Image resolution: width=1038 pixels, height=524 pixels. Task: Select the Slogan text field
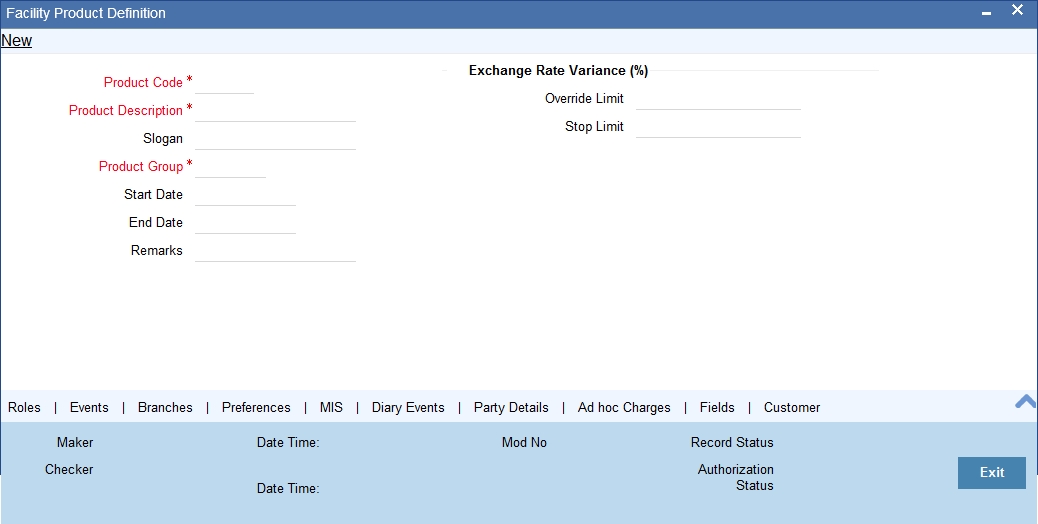(275, 138)
